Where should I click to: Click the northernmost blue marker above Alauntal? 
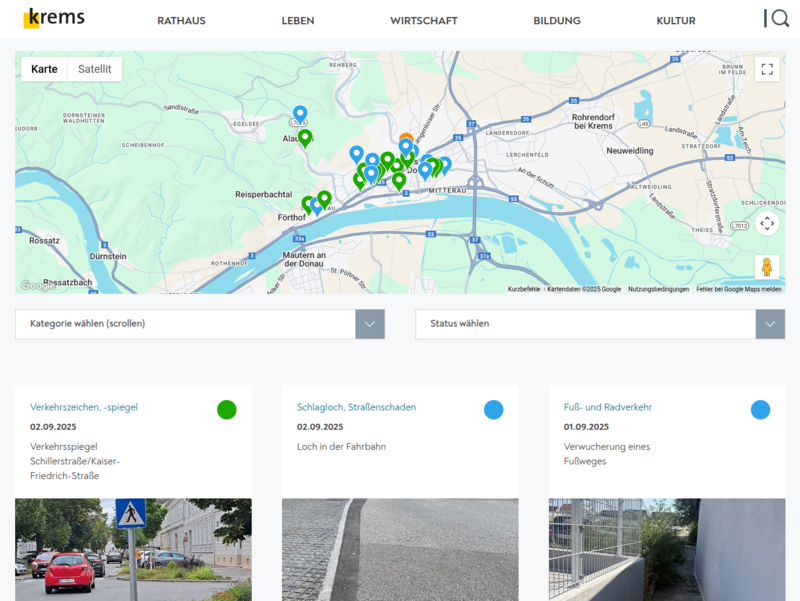(300, 113)
